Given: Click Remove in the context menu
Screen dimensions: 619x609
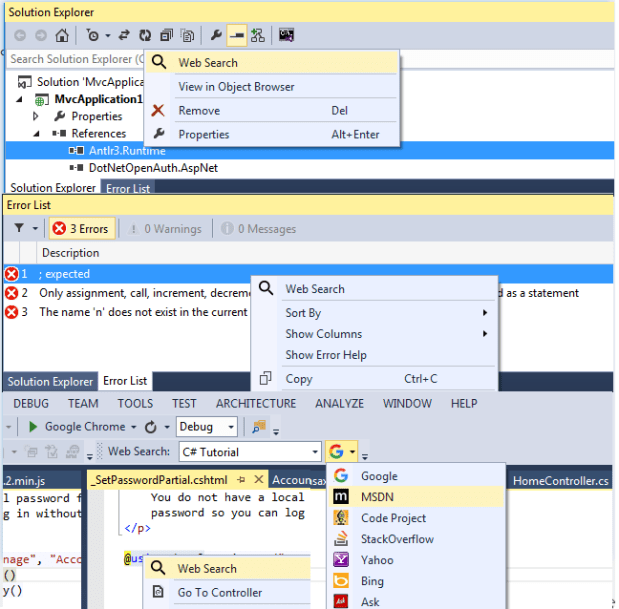Looking at the screenshot, I should 272,111.
